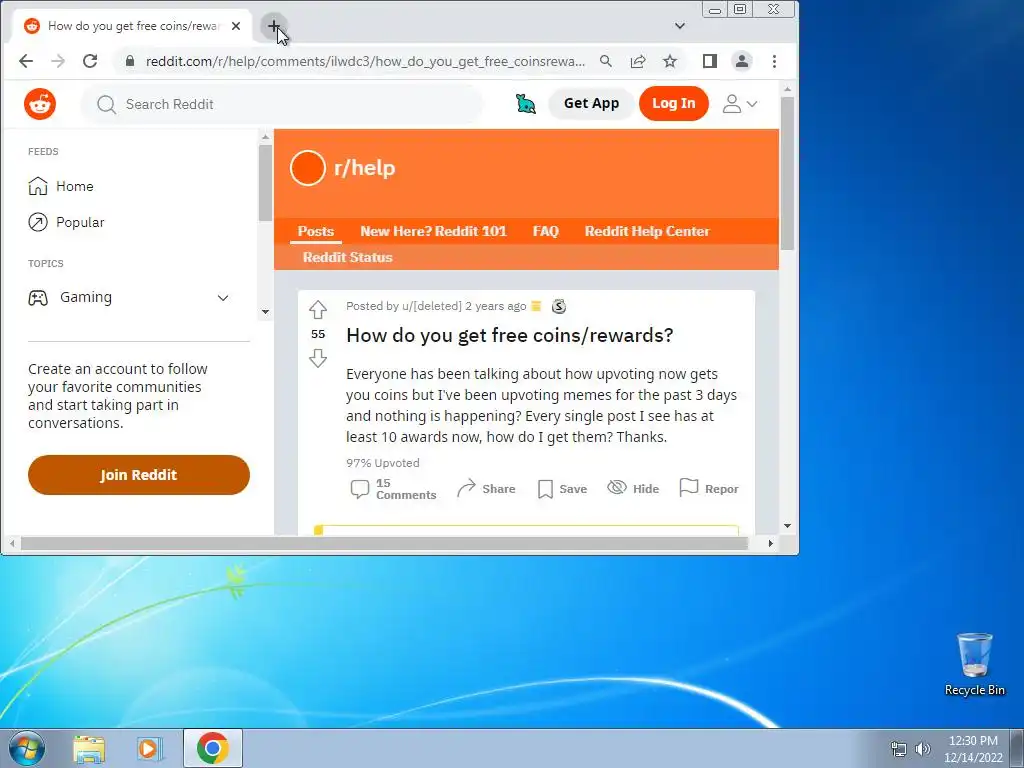1024x768 pixels.
Task: Go to the Home feed
Action: point(61,186)
